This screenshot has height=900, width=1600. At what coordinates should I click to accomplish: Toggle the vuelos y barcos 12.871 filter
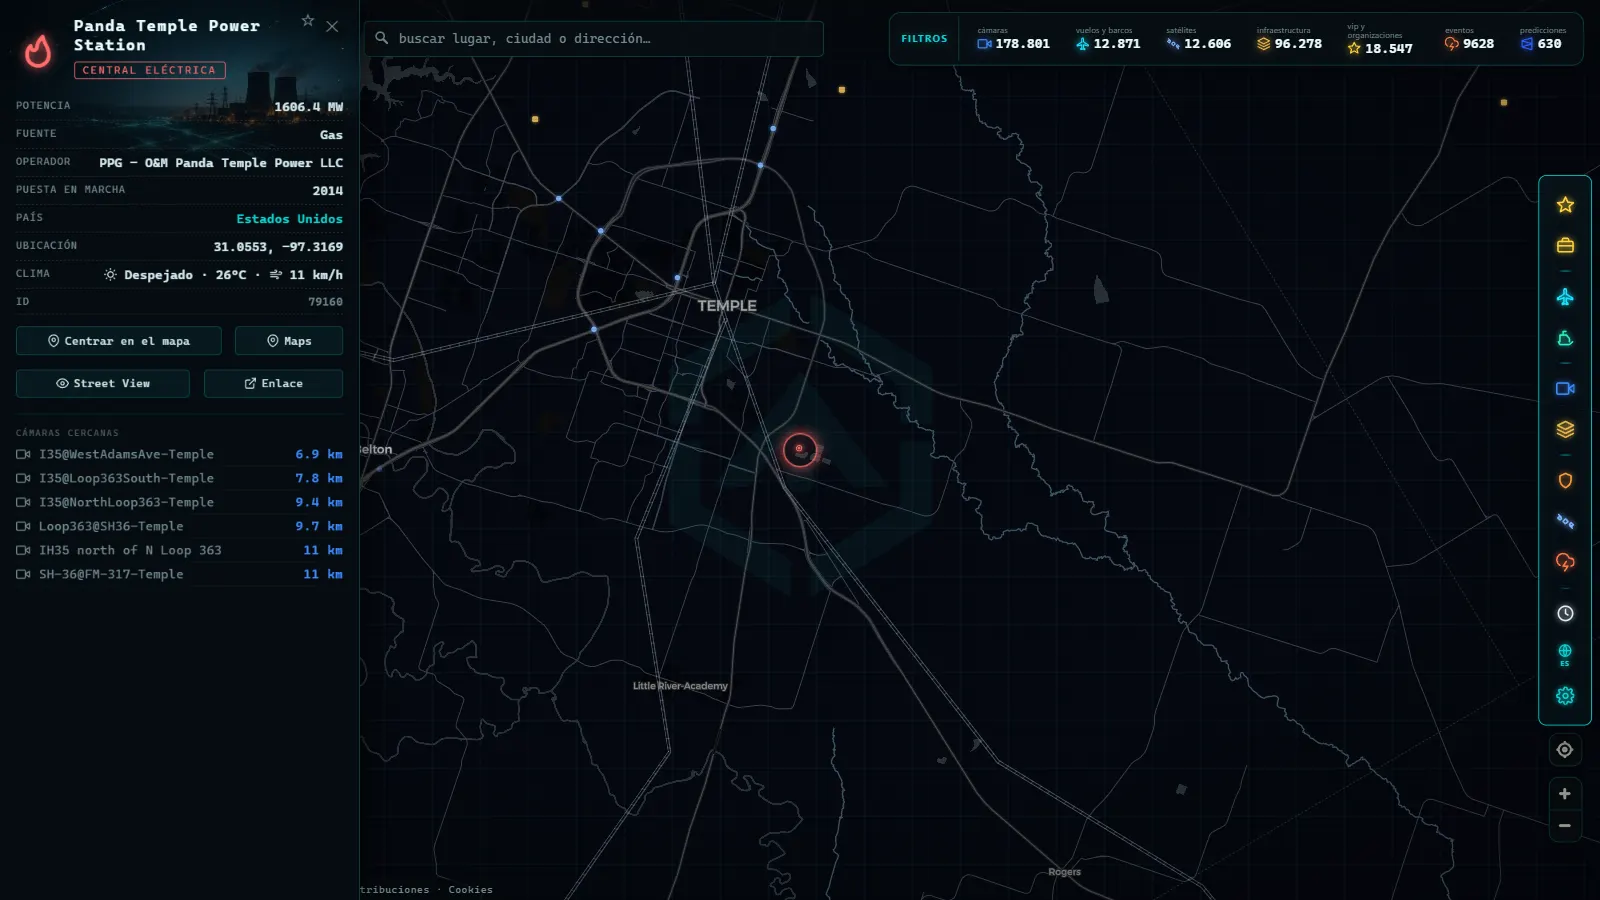pos(1107,40)
